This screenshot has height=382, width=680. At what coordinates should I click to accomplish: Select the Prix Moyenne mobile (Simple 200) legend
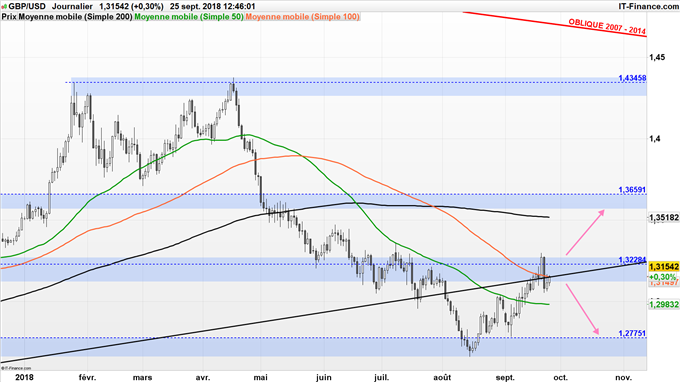[x=67, y=16]
